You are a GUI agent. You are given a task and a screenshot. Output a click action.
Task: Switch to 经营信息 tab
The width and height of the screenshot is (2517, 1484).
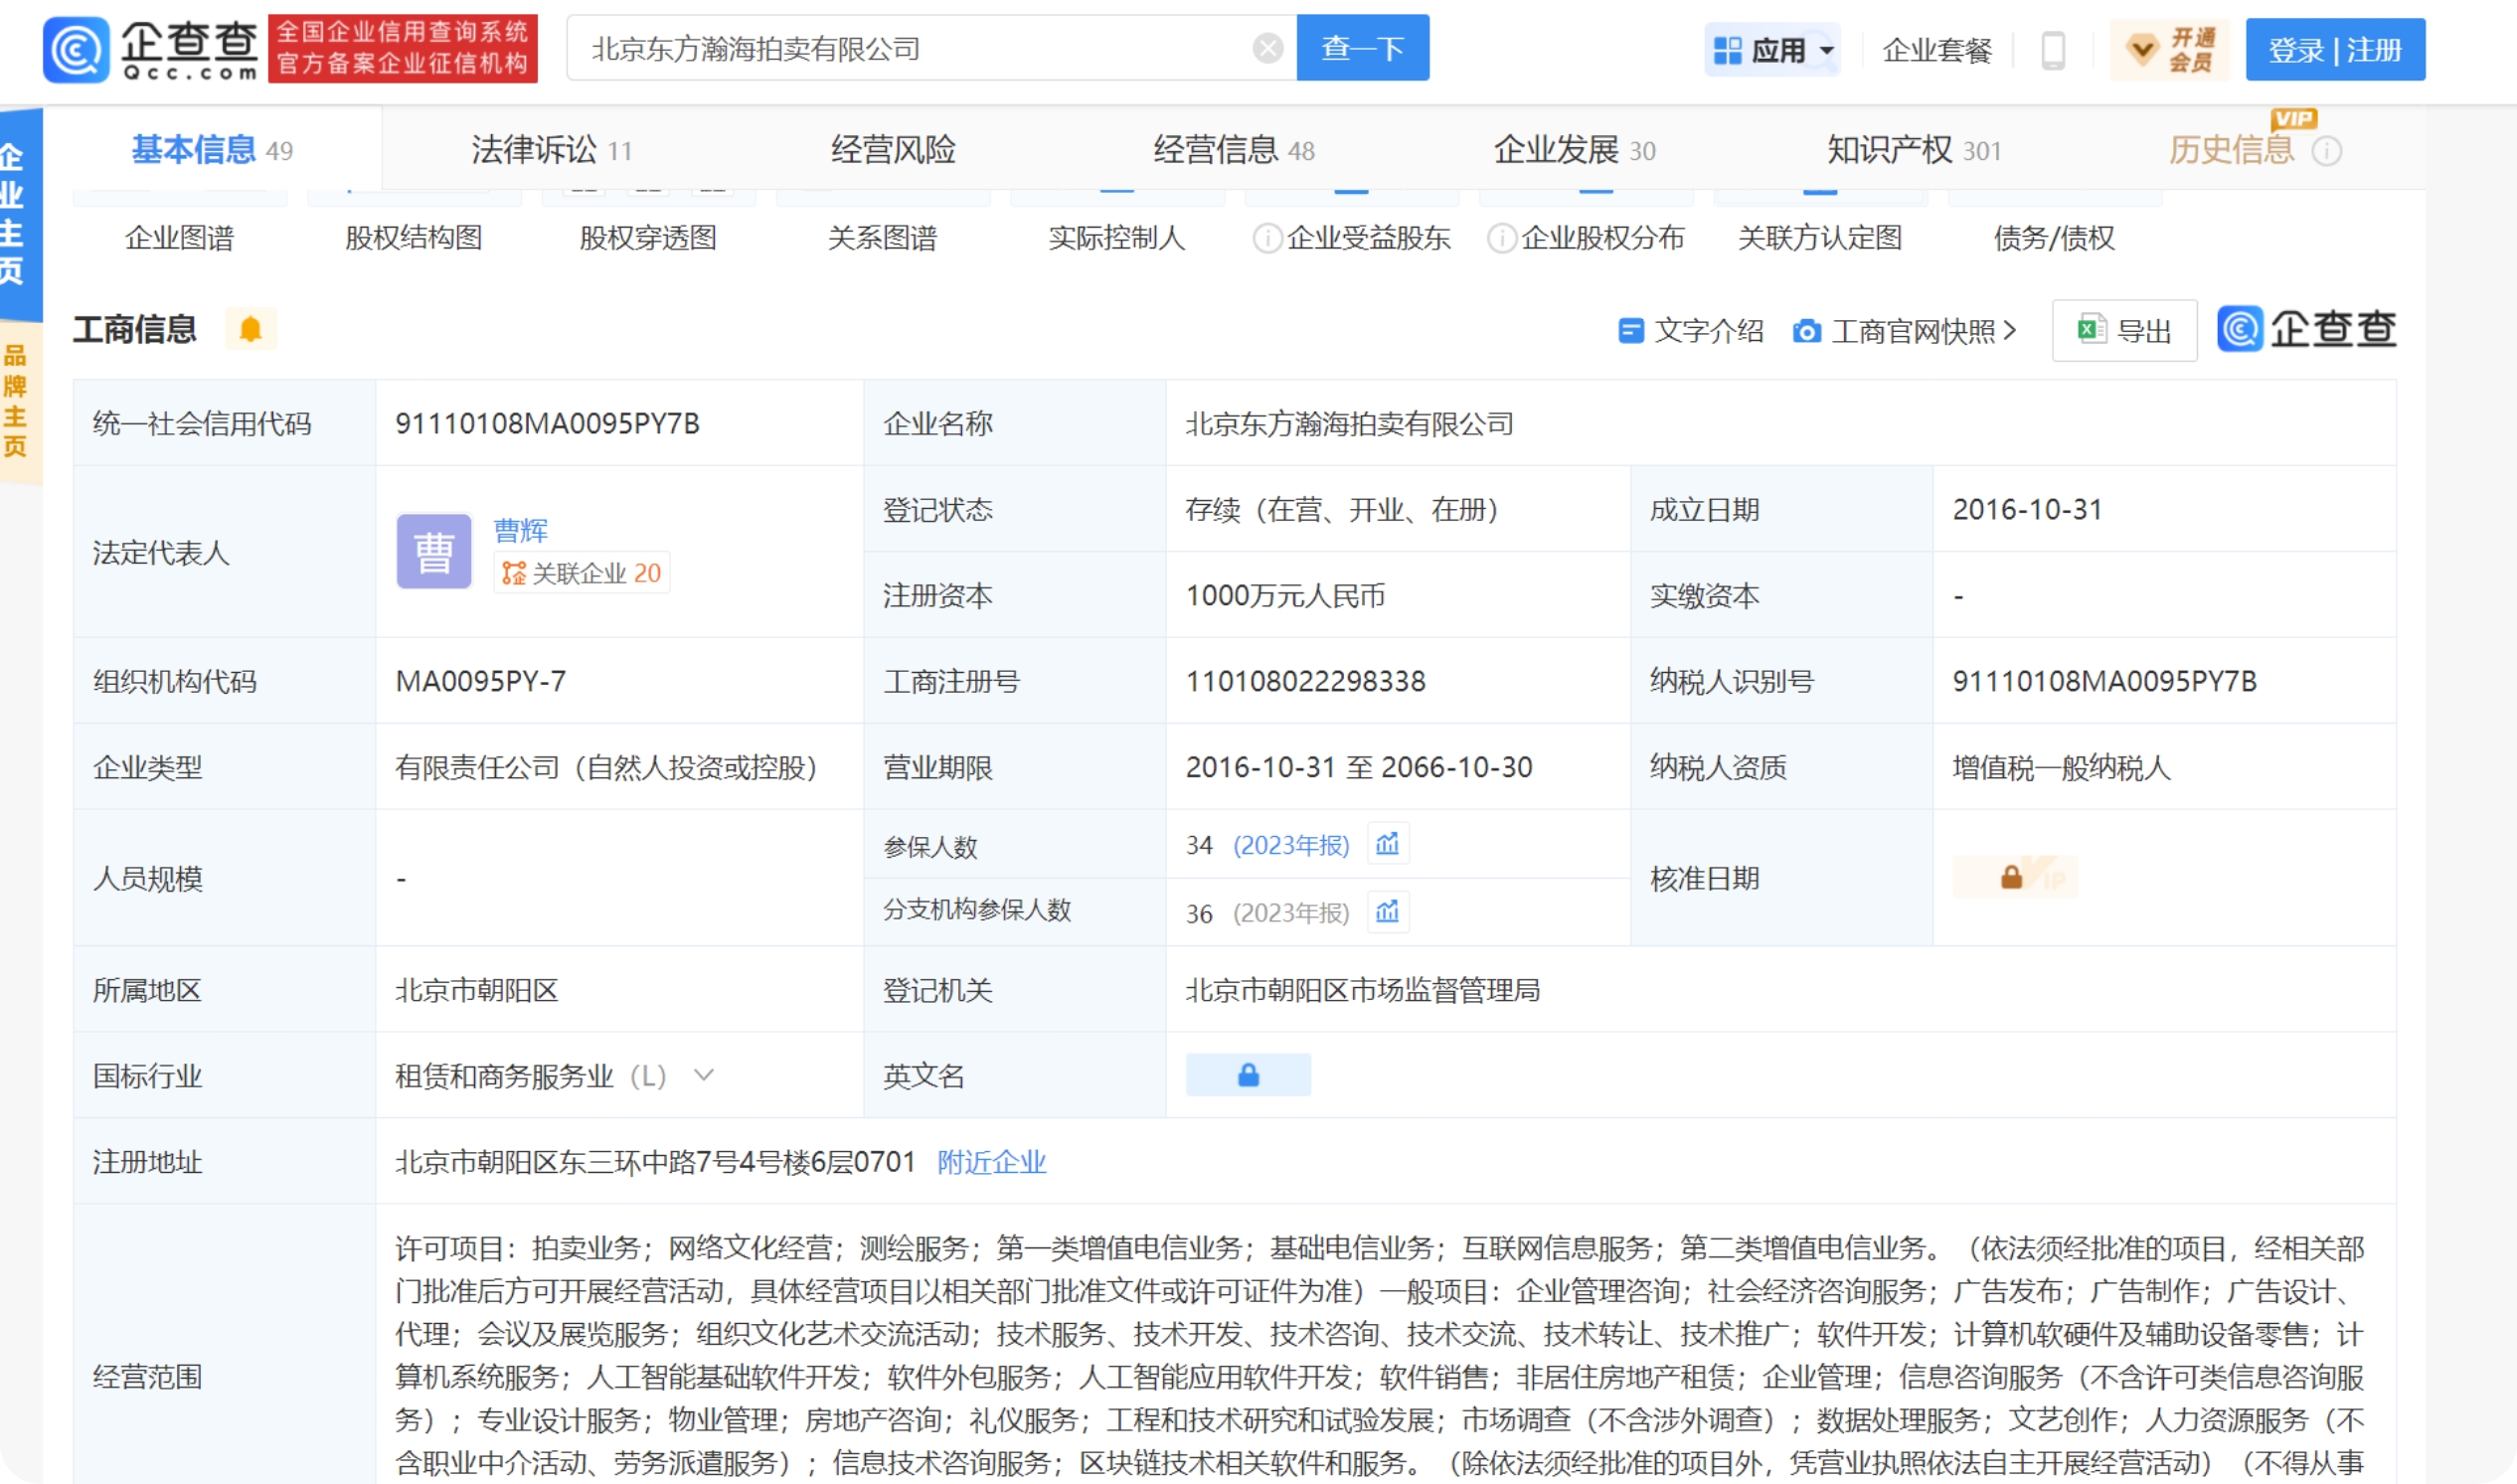1233,150
